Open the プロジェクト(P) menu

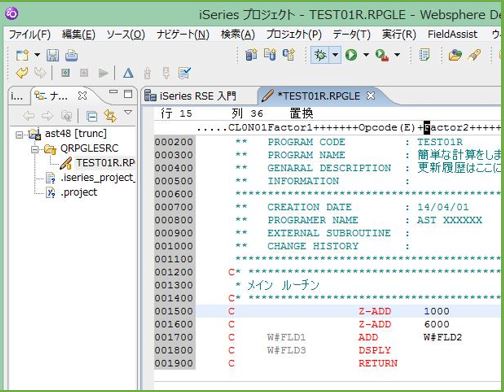click(x=294, y=34)
